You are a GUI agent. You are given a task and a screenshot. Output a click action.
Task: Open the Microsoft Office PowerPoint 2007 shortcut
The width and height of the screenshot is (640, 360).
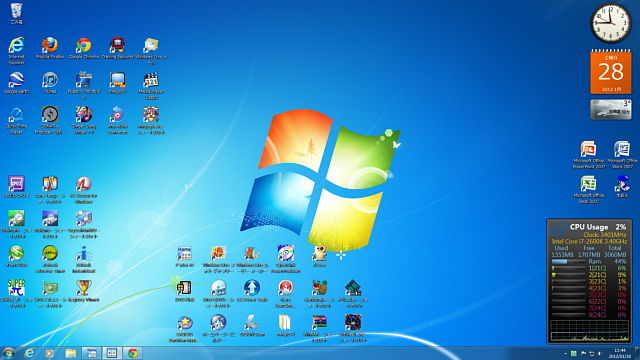coord(588,155)
